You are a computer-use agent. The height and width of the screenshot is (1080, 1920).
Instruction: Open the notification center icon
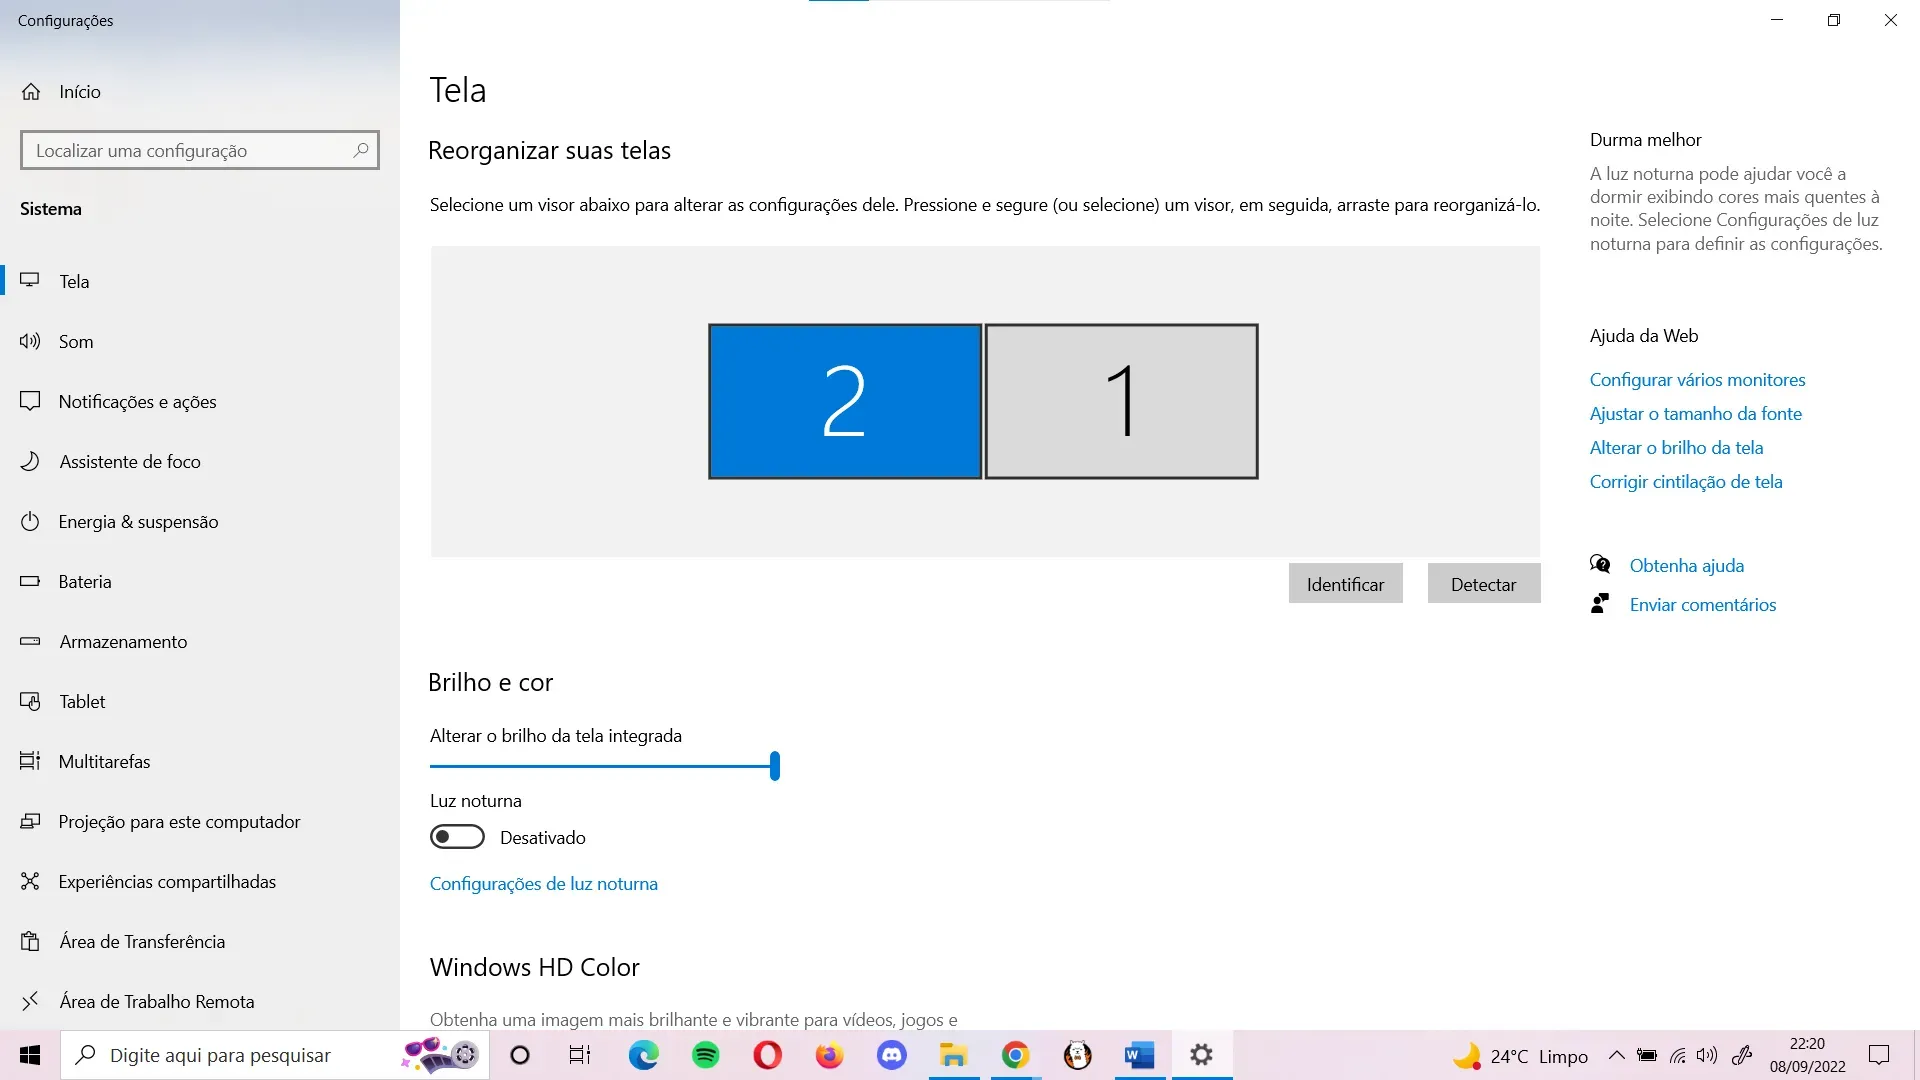(x=1879, y=1055)
